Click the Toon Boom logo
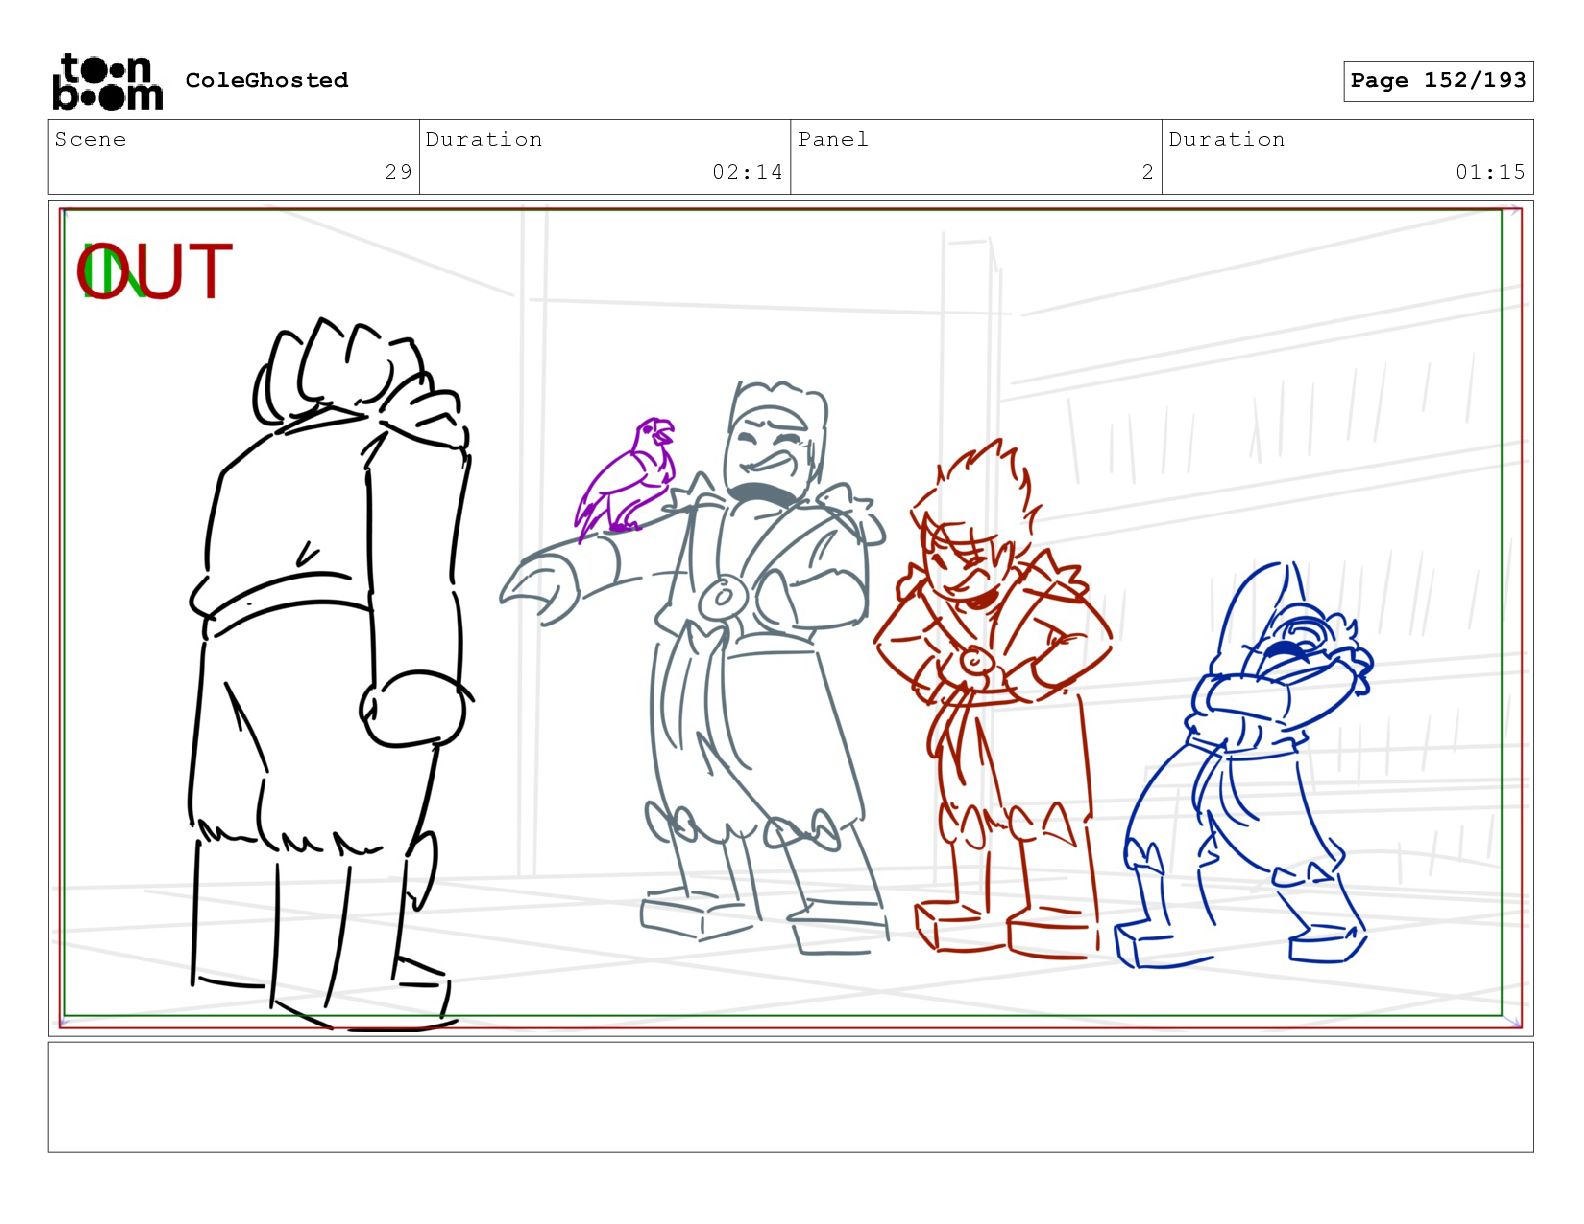 pyautogui.click(x=107, y=81)
